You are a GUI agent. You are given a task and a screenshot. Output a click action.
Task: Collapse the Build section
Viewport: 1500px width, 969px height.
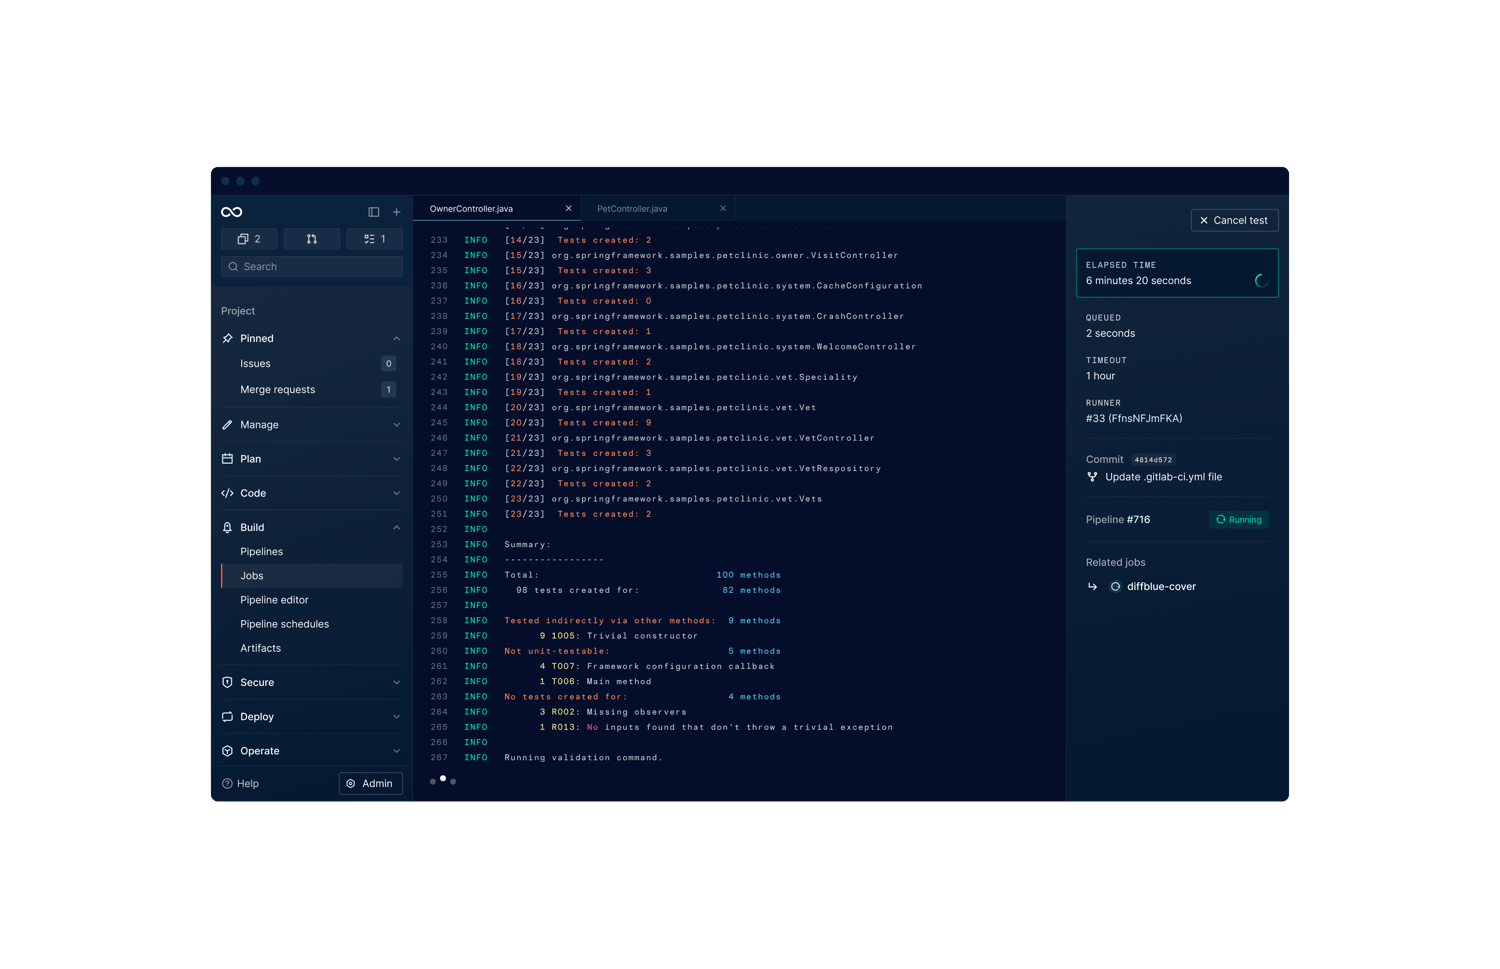[x=396, y=528]
